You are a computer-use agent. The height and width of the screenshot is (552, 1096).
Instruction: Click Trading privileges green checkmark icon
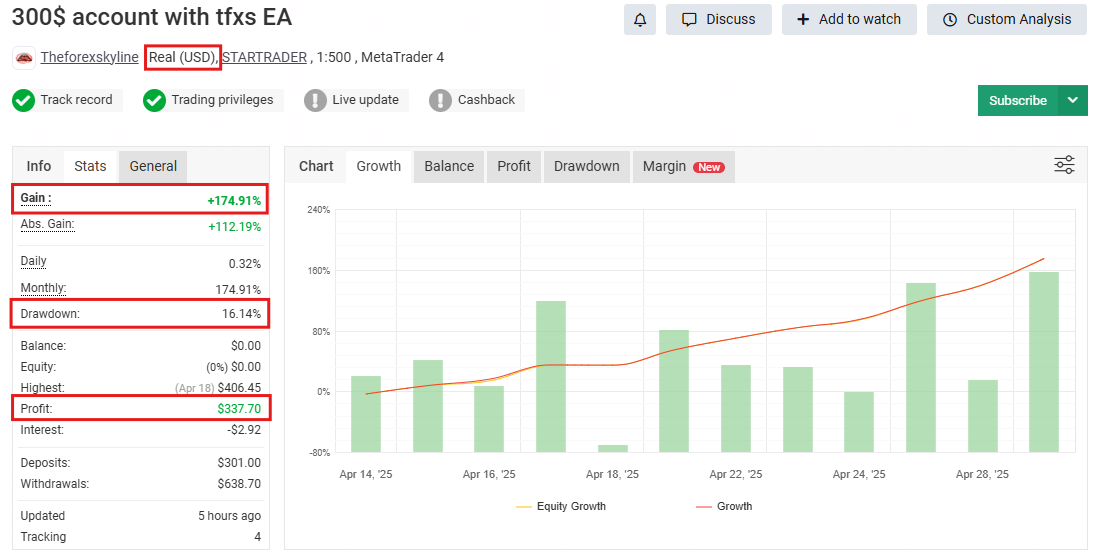(x=154, y=100)
